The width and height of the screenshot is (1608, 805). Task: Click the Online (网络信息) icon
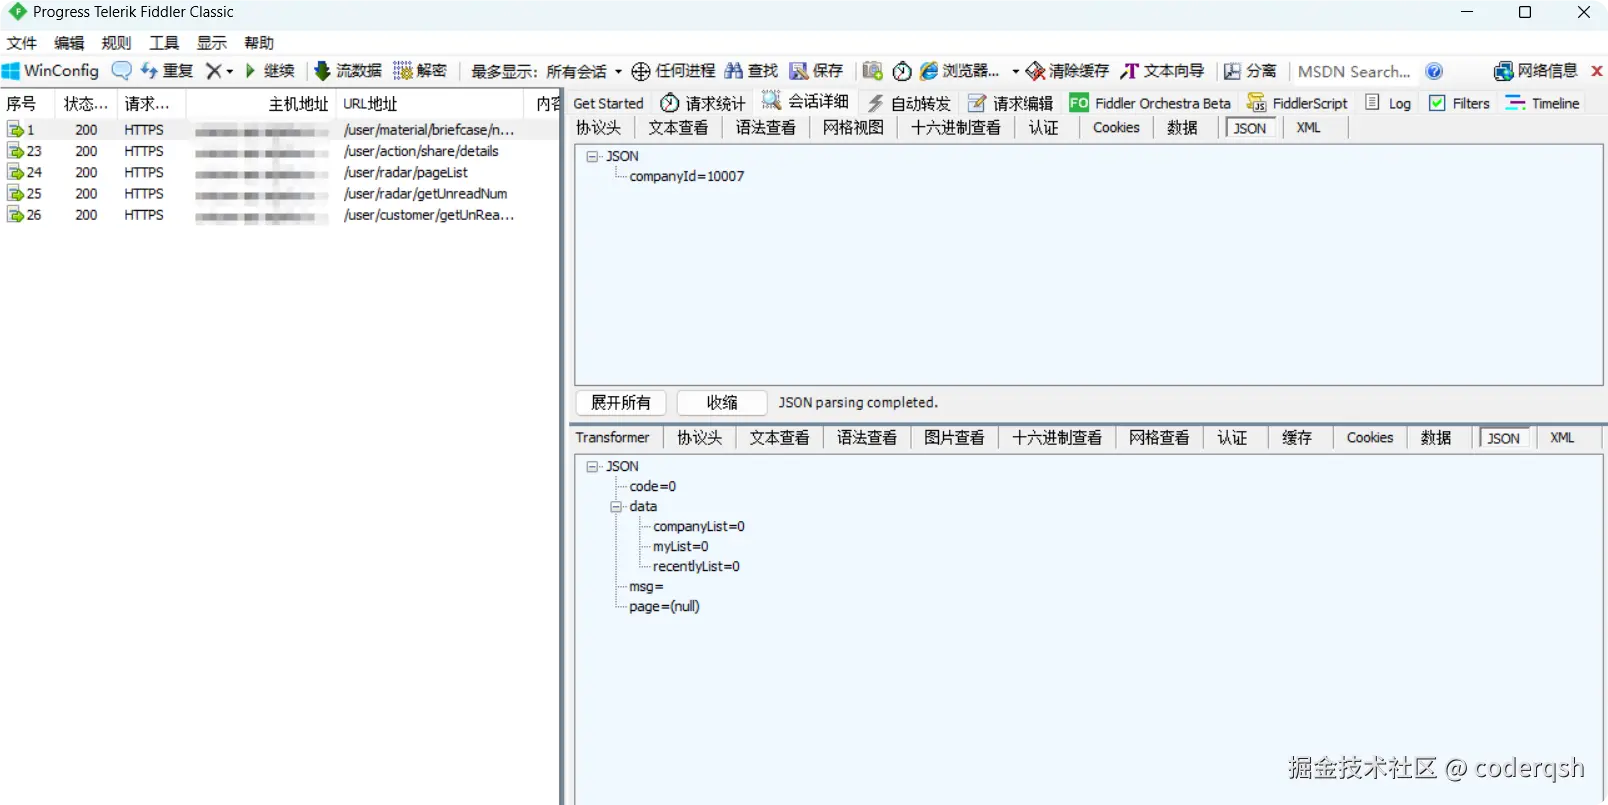(1503, 71)
